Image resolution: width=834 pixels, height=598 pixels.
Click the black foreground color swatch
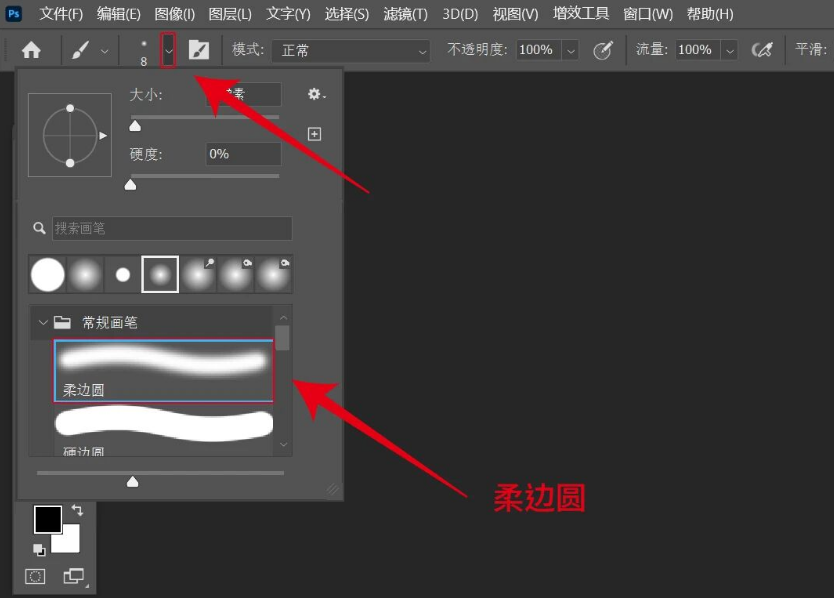[47, 519]
